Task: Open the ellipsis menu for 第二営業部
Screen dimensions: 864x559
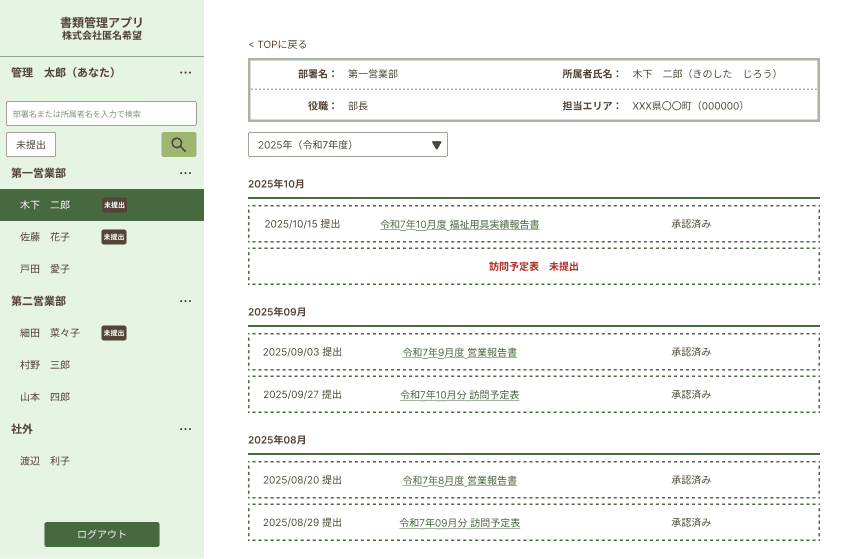Action: coord(185,301)
